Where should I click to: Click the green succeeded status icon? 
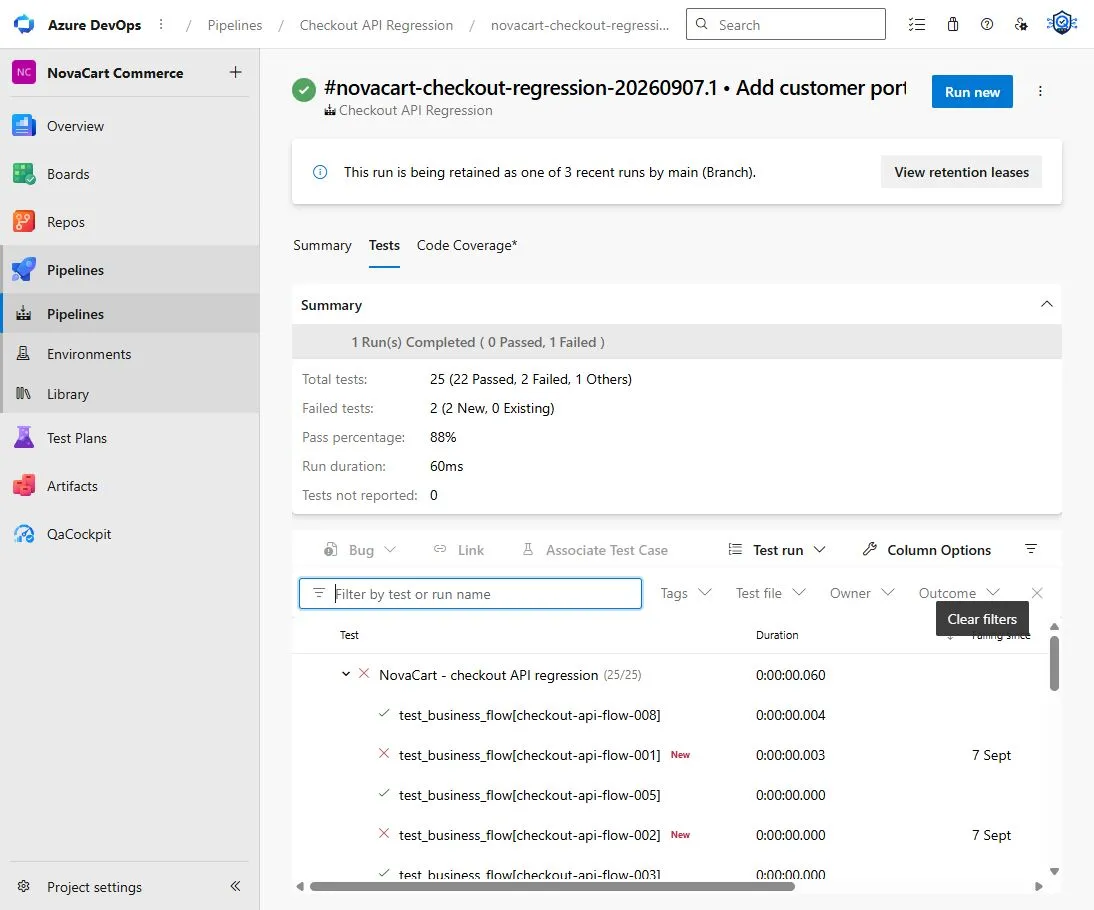[x=304, y=90]
